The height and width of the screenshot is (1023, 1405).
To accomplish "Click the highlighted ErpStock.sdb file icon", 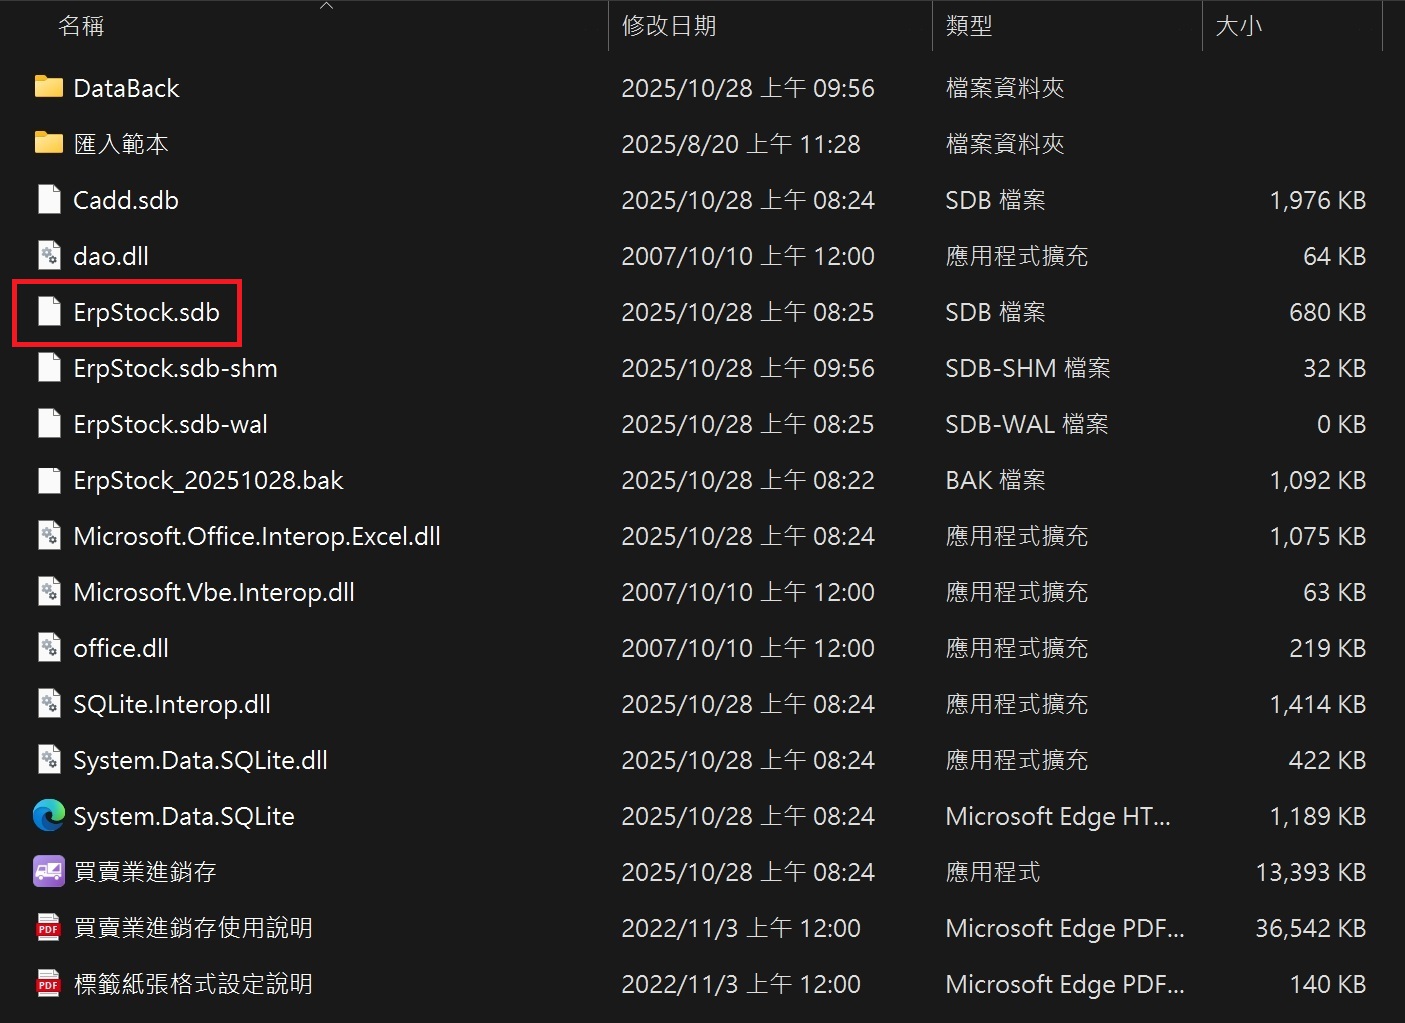I will coord(49,312).
